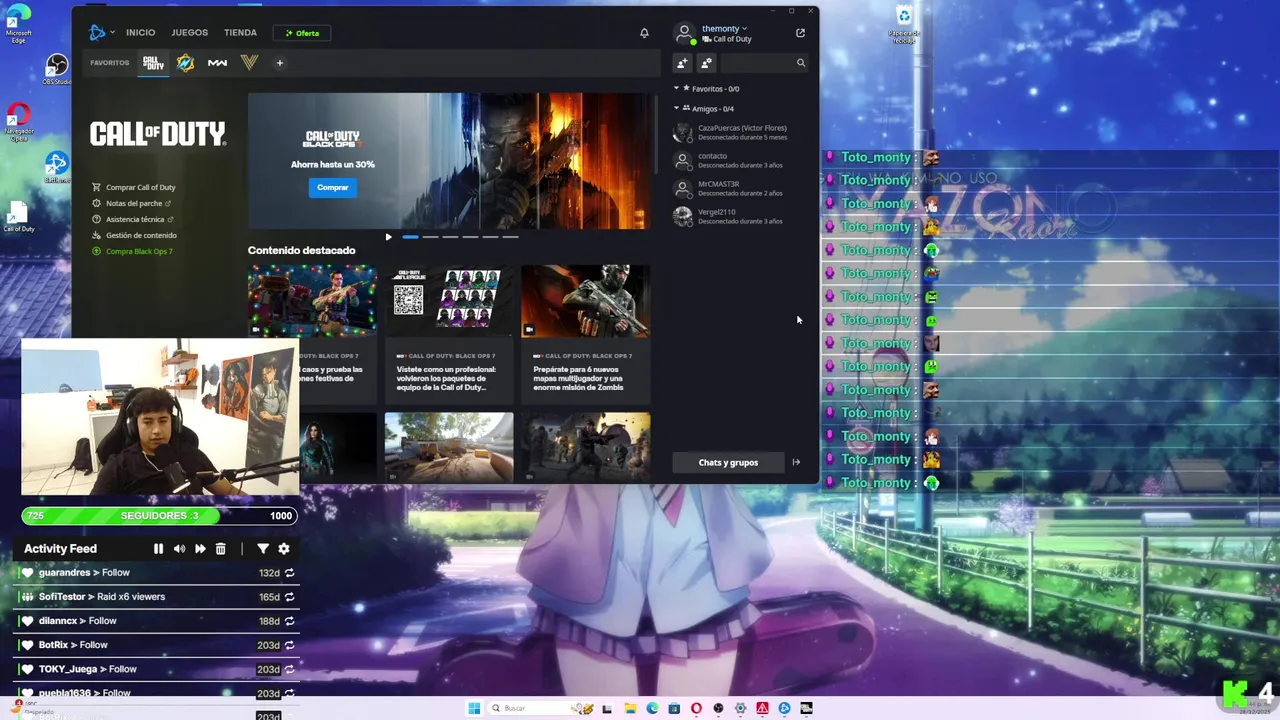Click the Black Ops 7 banner image
The height and width of the screenshot is (720, 1280).
point(450,161)
